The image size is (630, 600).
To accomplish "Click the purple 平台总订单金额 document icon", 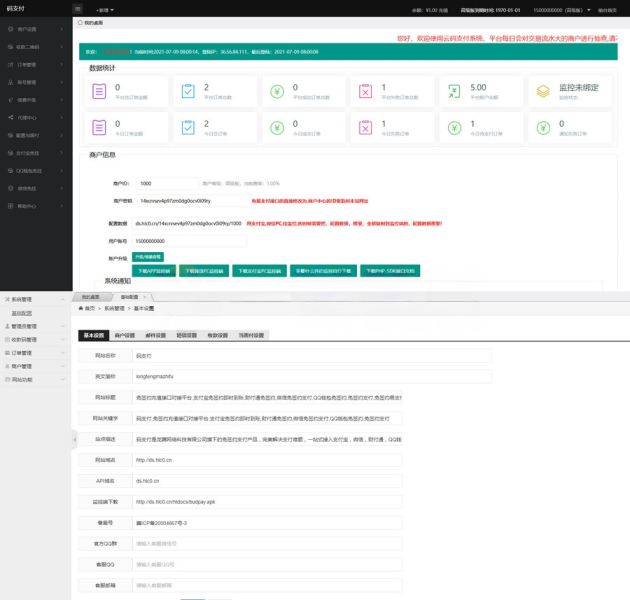I will tap(99, 91).
